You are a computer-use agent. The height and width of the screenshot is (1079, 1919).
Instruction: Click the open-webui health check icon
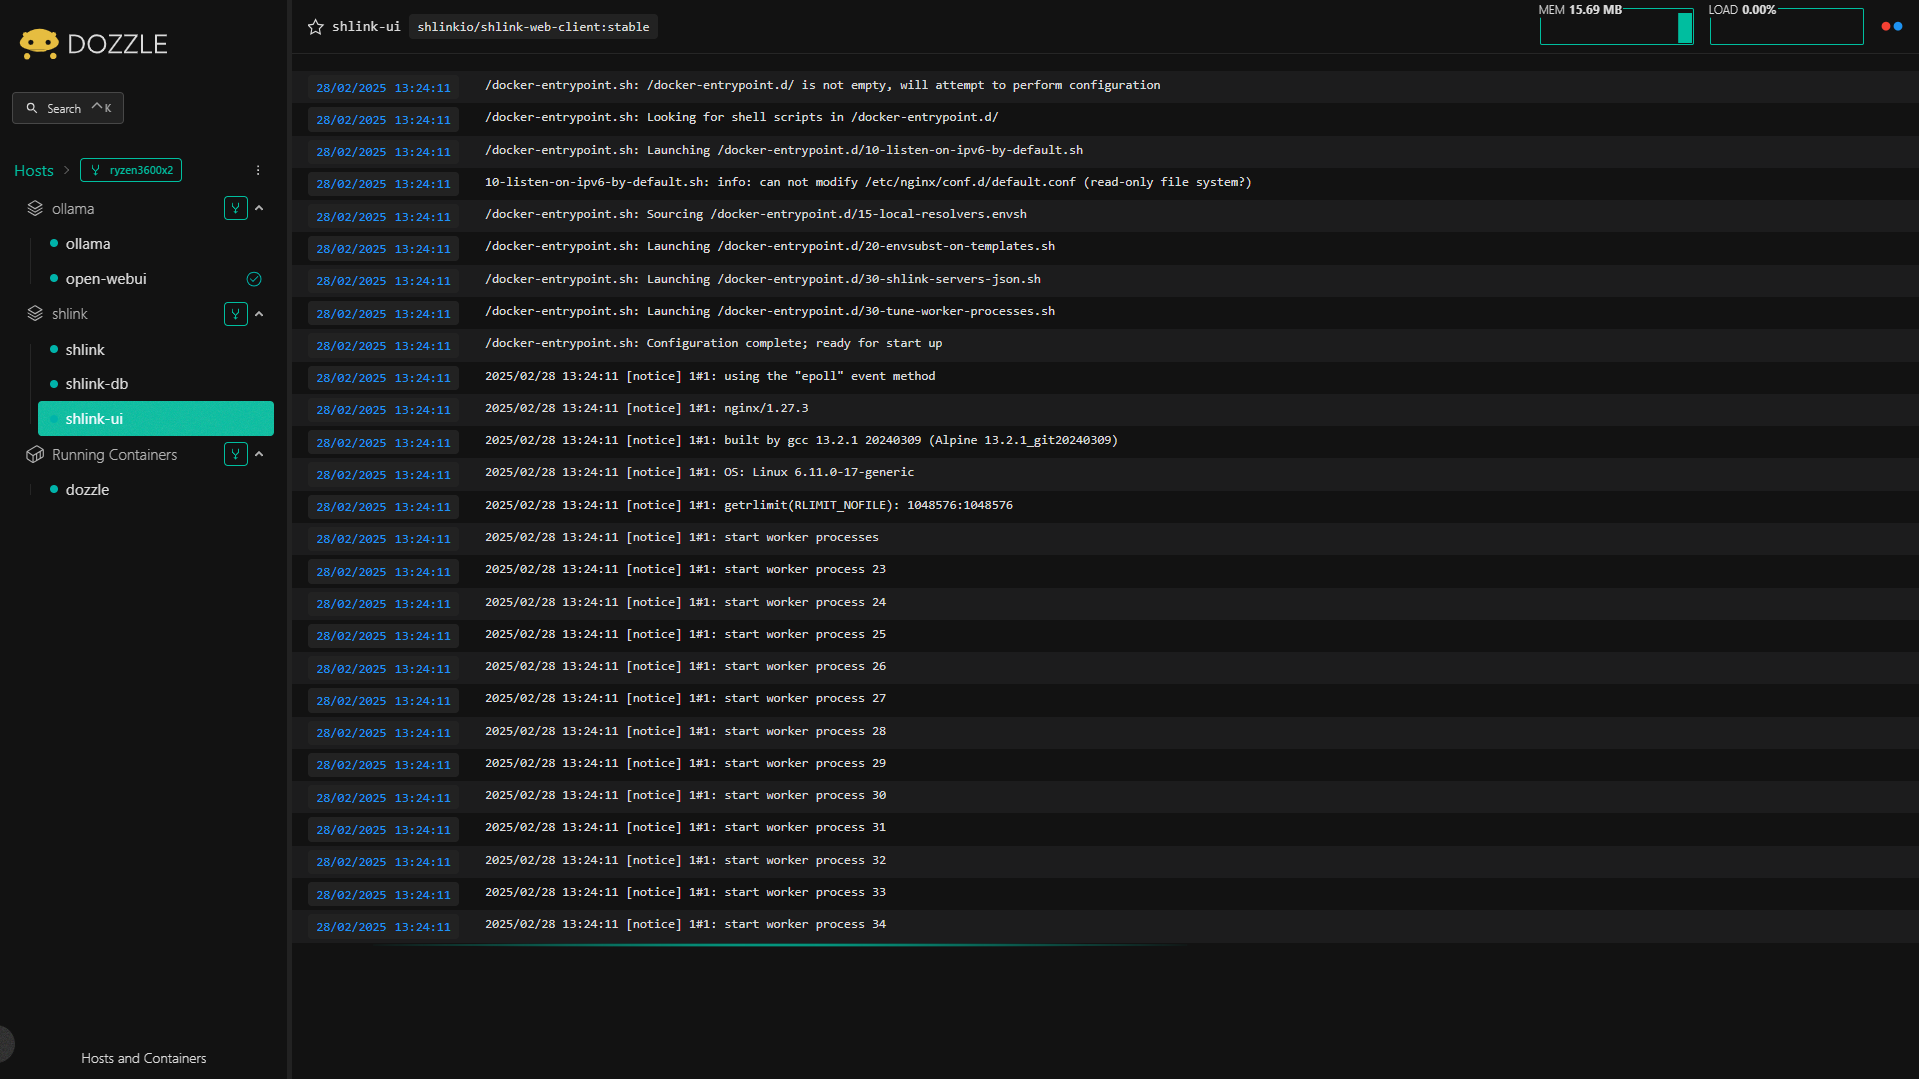tap(254, 279)
